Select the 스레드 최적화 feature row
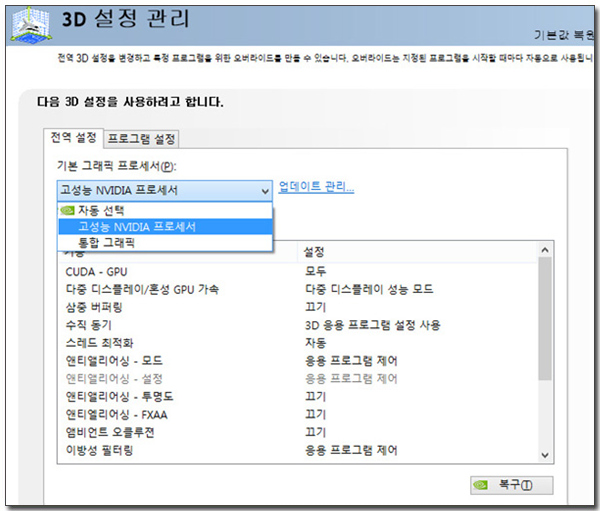The height and width of the screenshot is (511, 600). coord(298,343)
